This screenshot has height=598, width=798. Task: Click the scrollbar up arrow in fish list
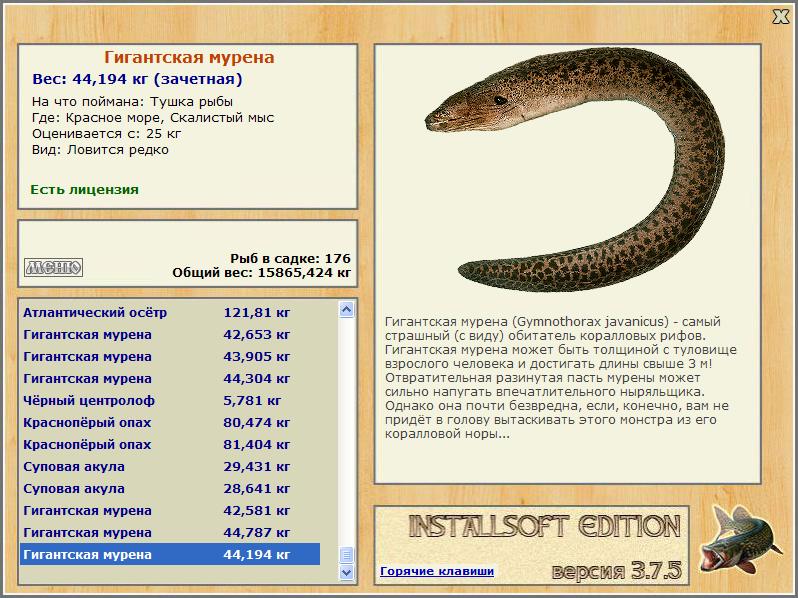tap(347, 309)
